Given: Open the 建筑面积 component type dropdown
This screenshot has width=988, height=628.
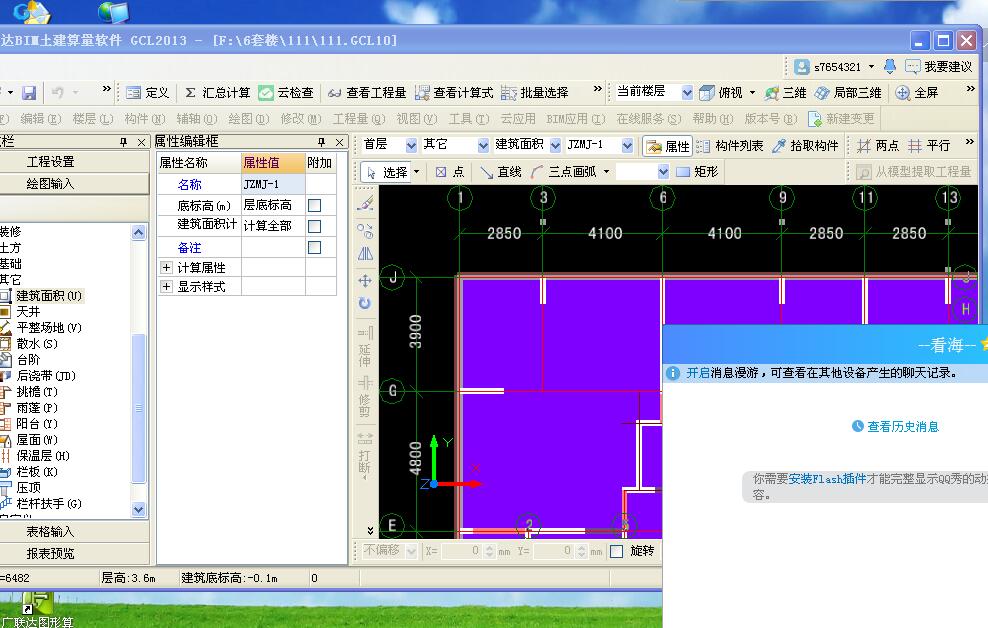Looking at the screenshot, I should 555,146.
